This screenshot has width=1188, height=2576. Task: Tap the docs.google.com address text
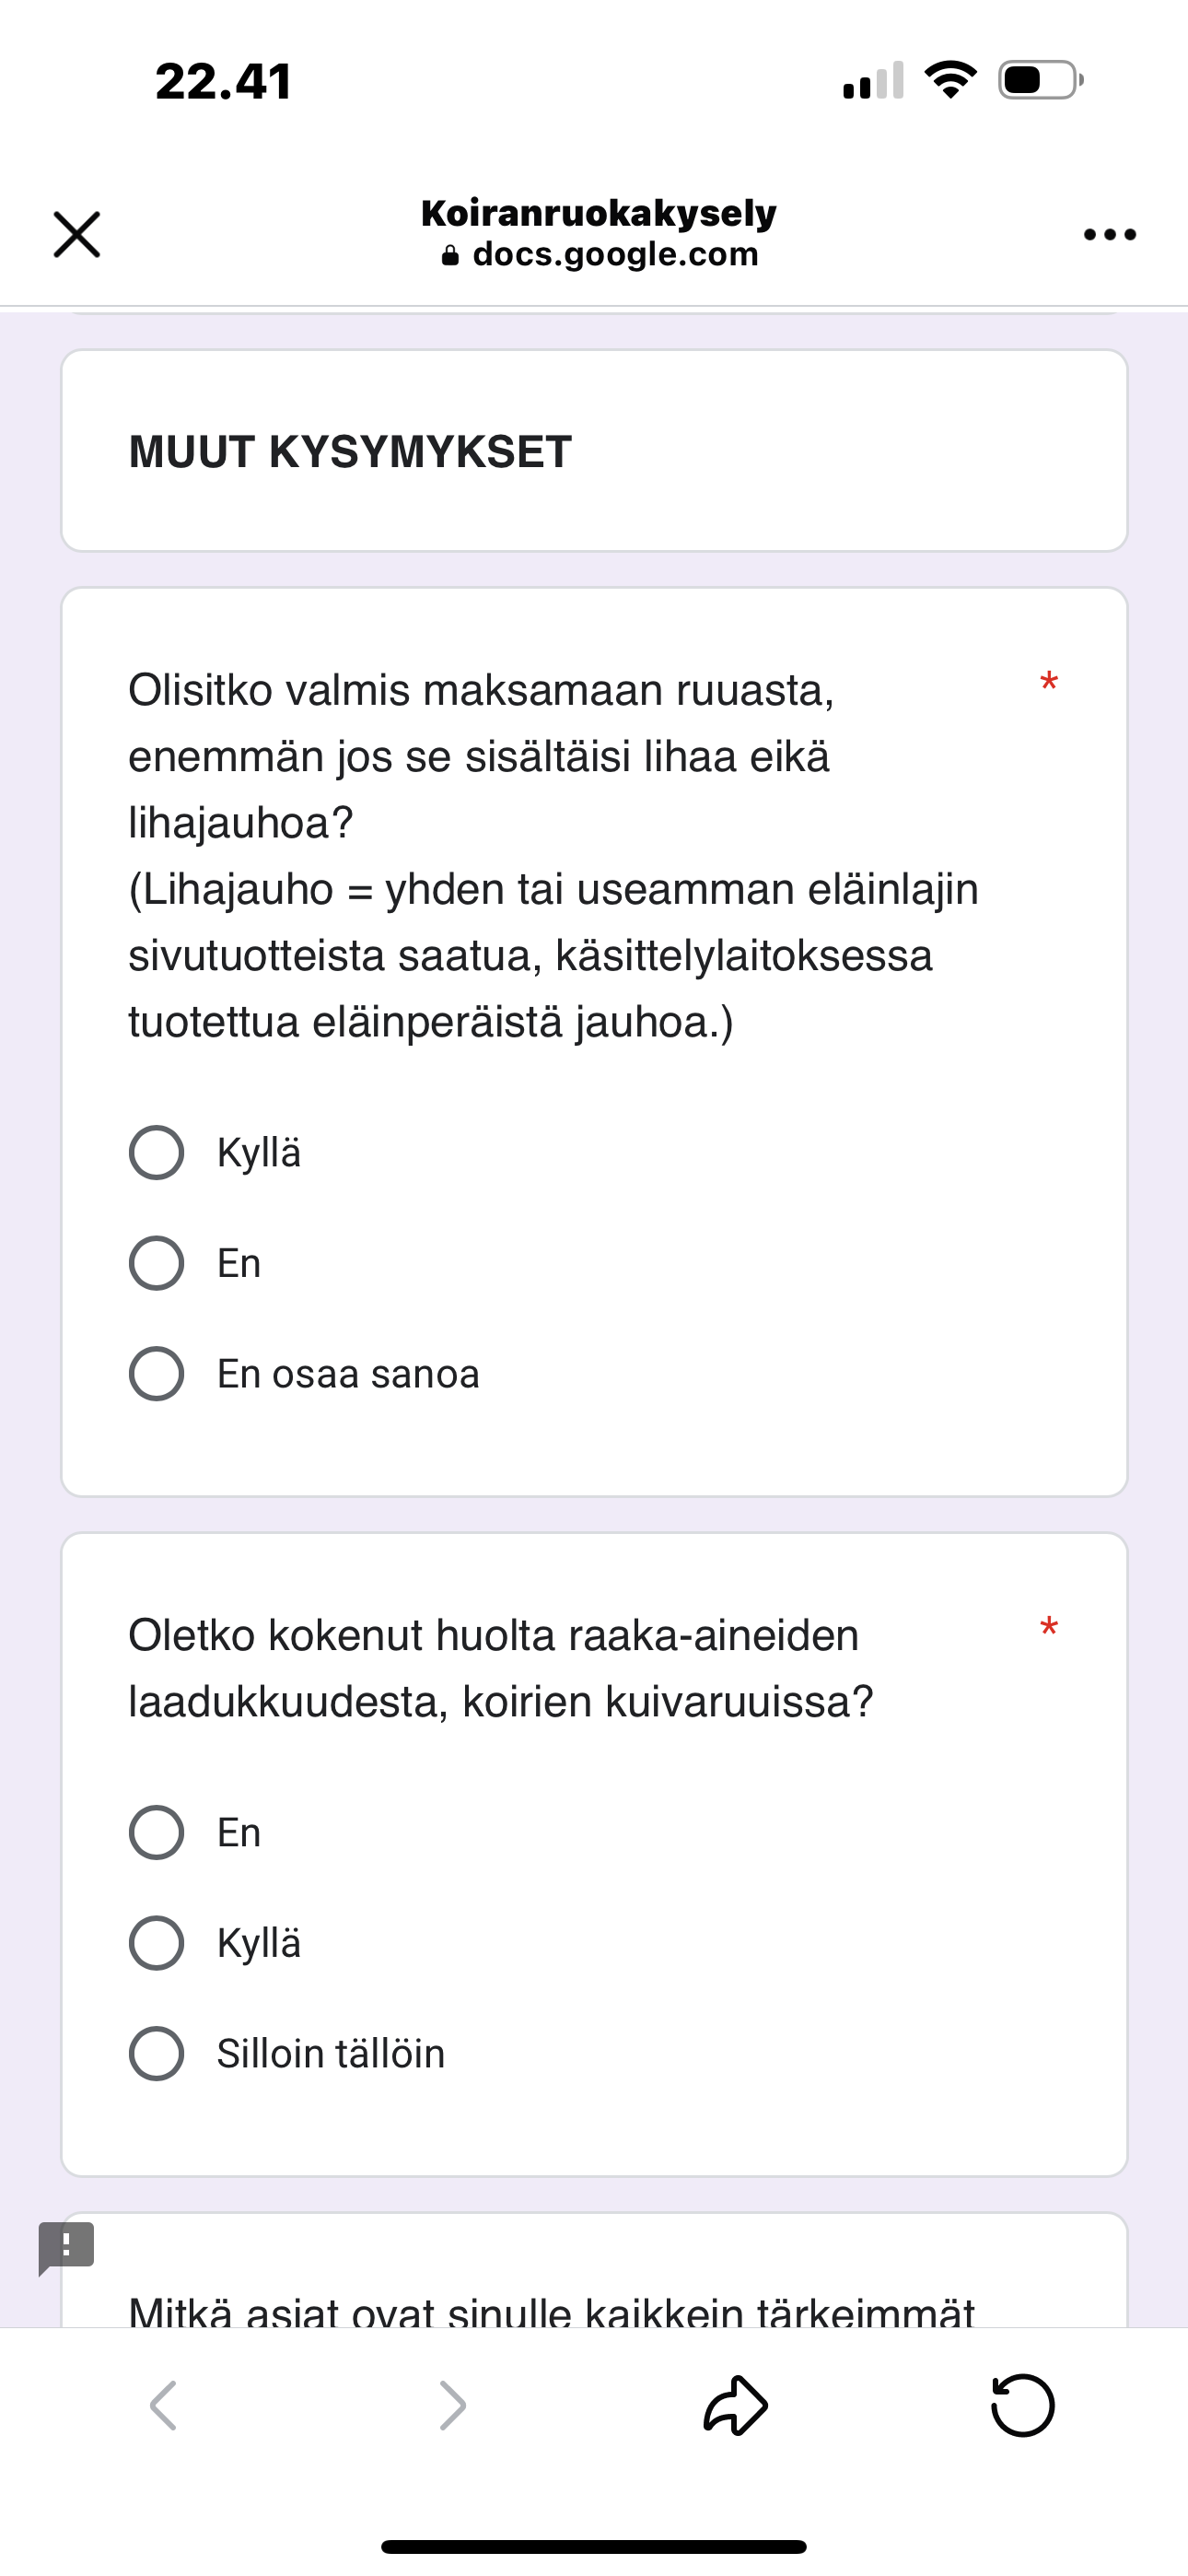click(614, 255)
